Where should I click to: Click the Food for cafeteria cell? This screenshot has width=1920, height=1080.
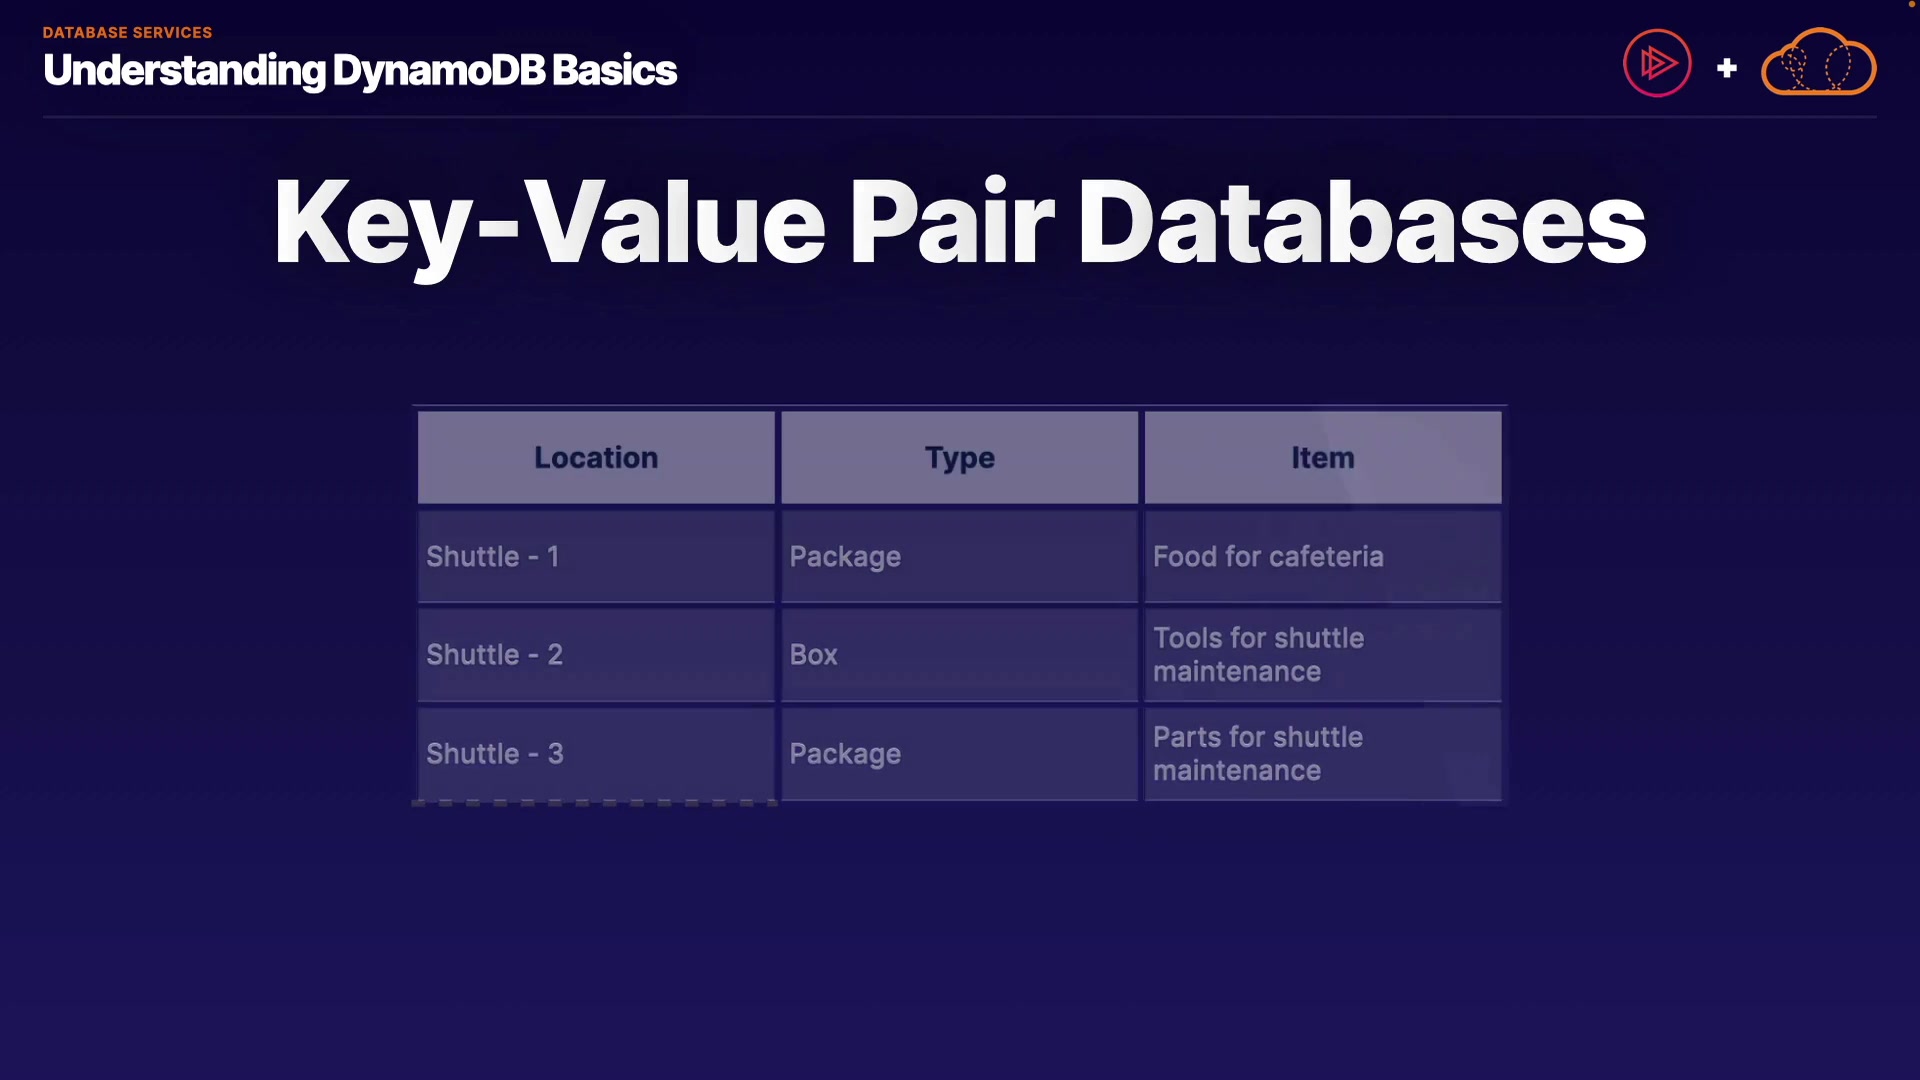coord(1322,557)
